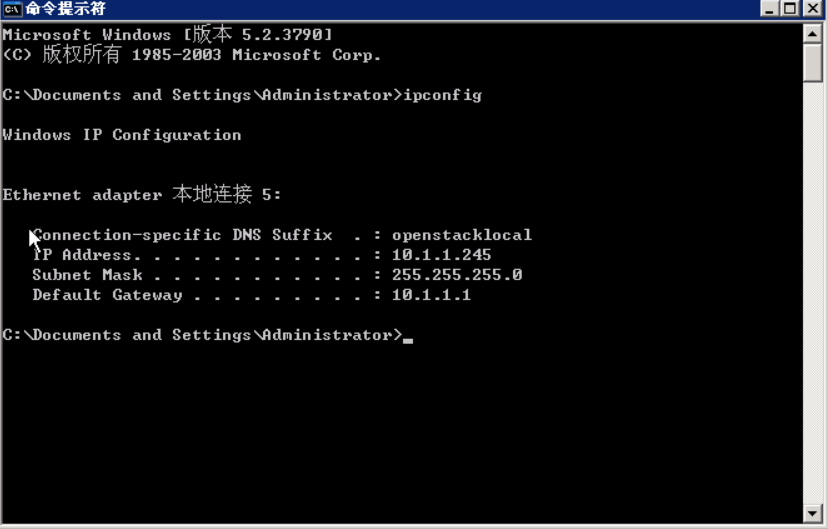Click the Microsoft Windows version 5.2.3790 line
Viewport: 828px width, 529px height.
click(x=167, y=35)
